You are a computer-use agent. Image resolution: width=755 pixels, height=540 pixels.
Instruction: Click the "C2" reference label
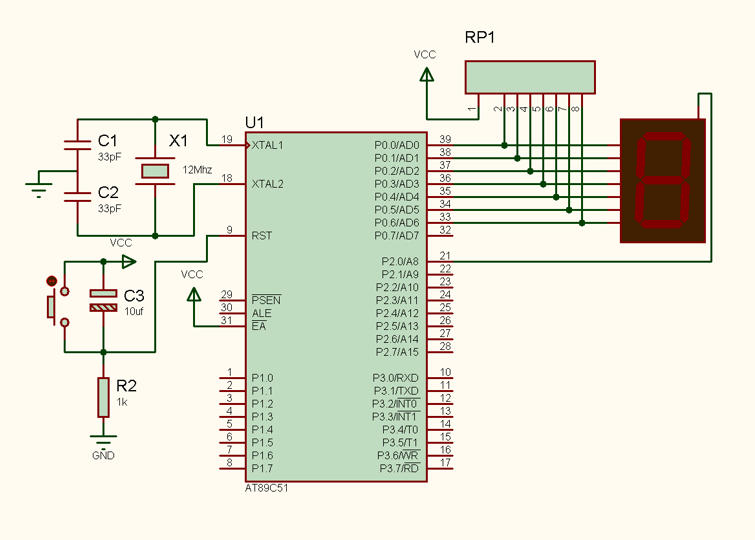pyautogui.click(x=108, y=193)
